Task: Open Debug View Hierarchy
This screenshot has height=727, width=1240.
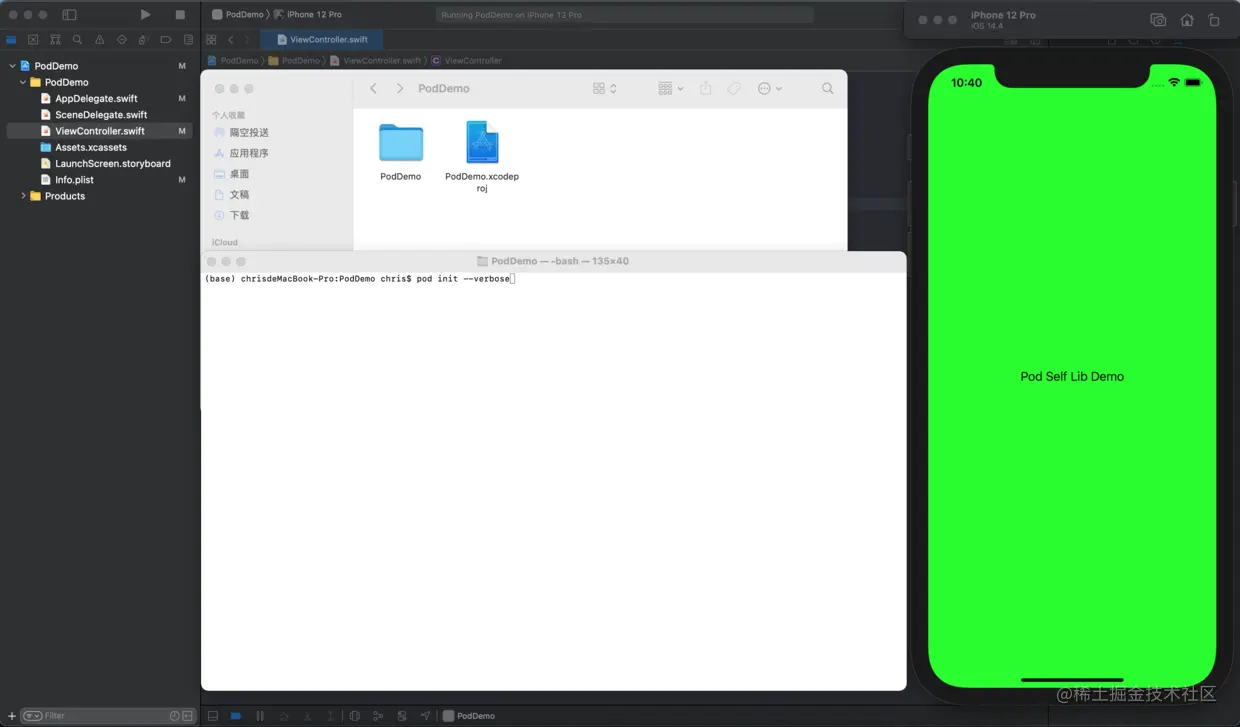Action: 355,716
